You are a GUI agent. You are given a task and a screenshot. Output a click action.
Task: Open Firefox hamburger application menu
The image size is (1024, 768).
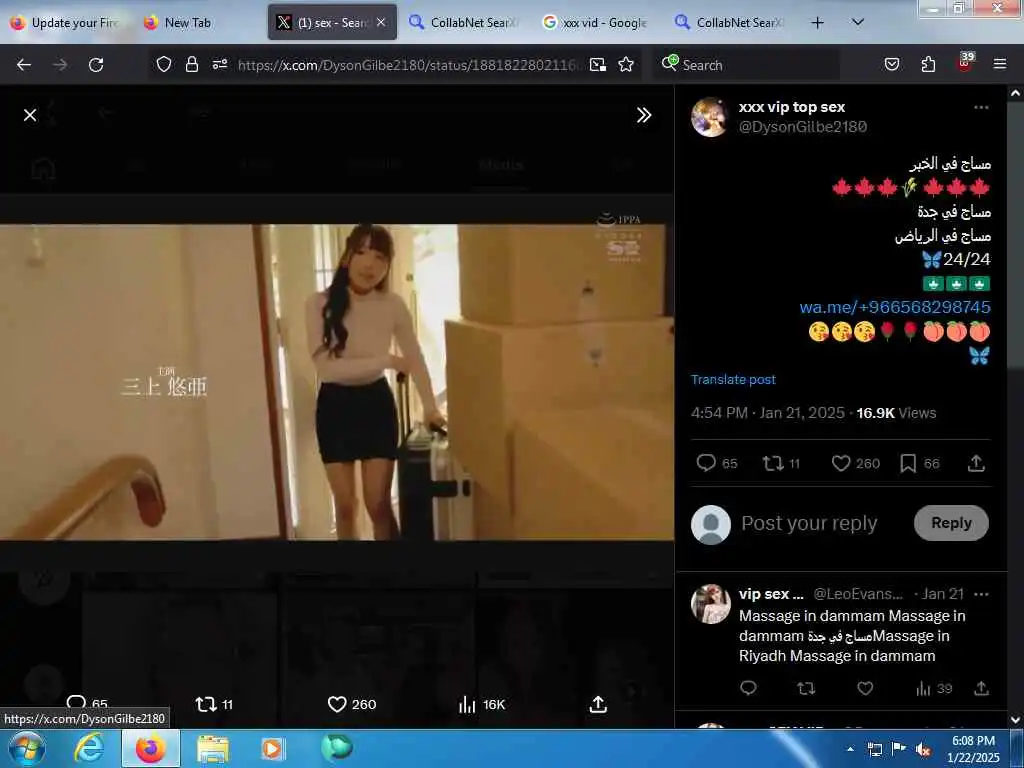[1000, 64]
